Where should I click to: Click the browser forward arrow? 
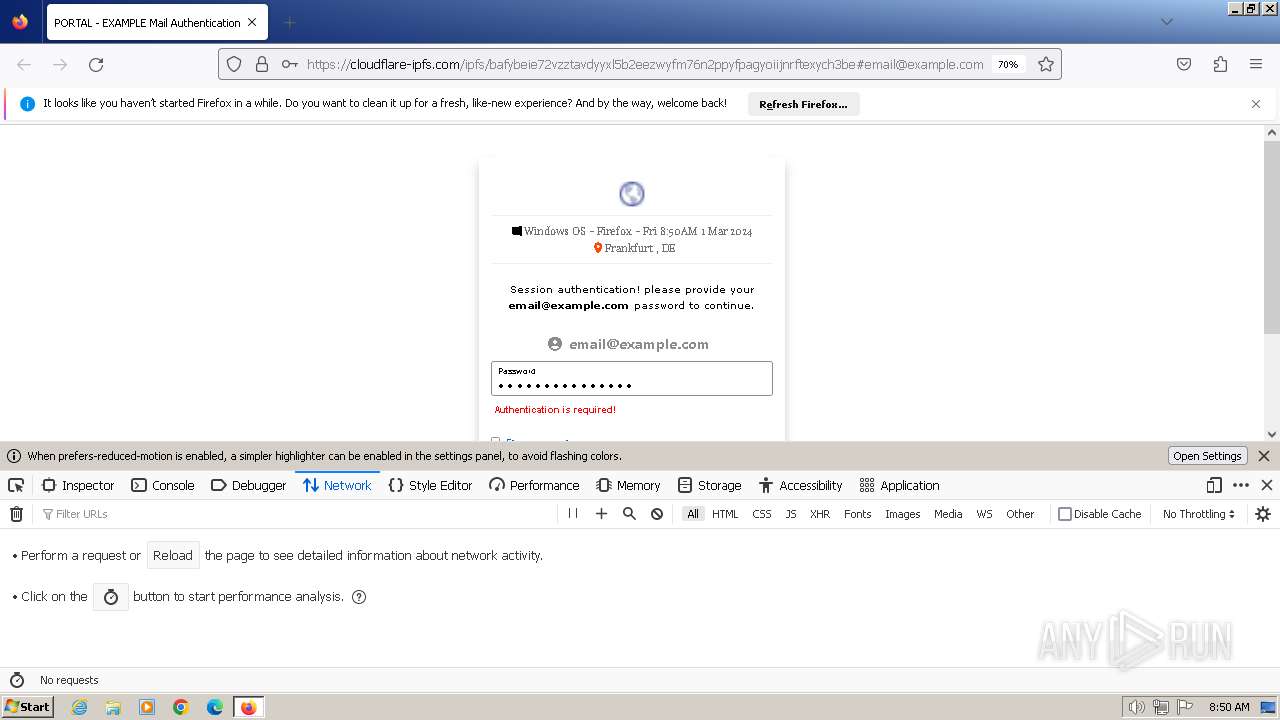coord(60,64)
